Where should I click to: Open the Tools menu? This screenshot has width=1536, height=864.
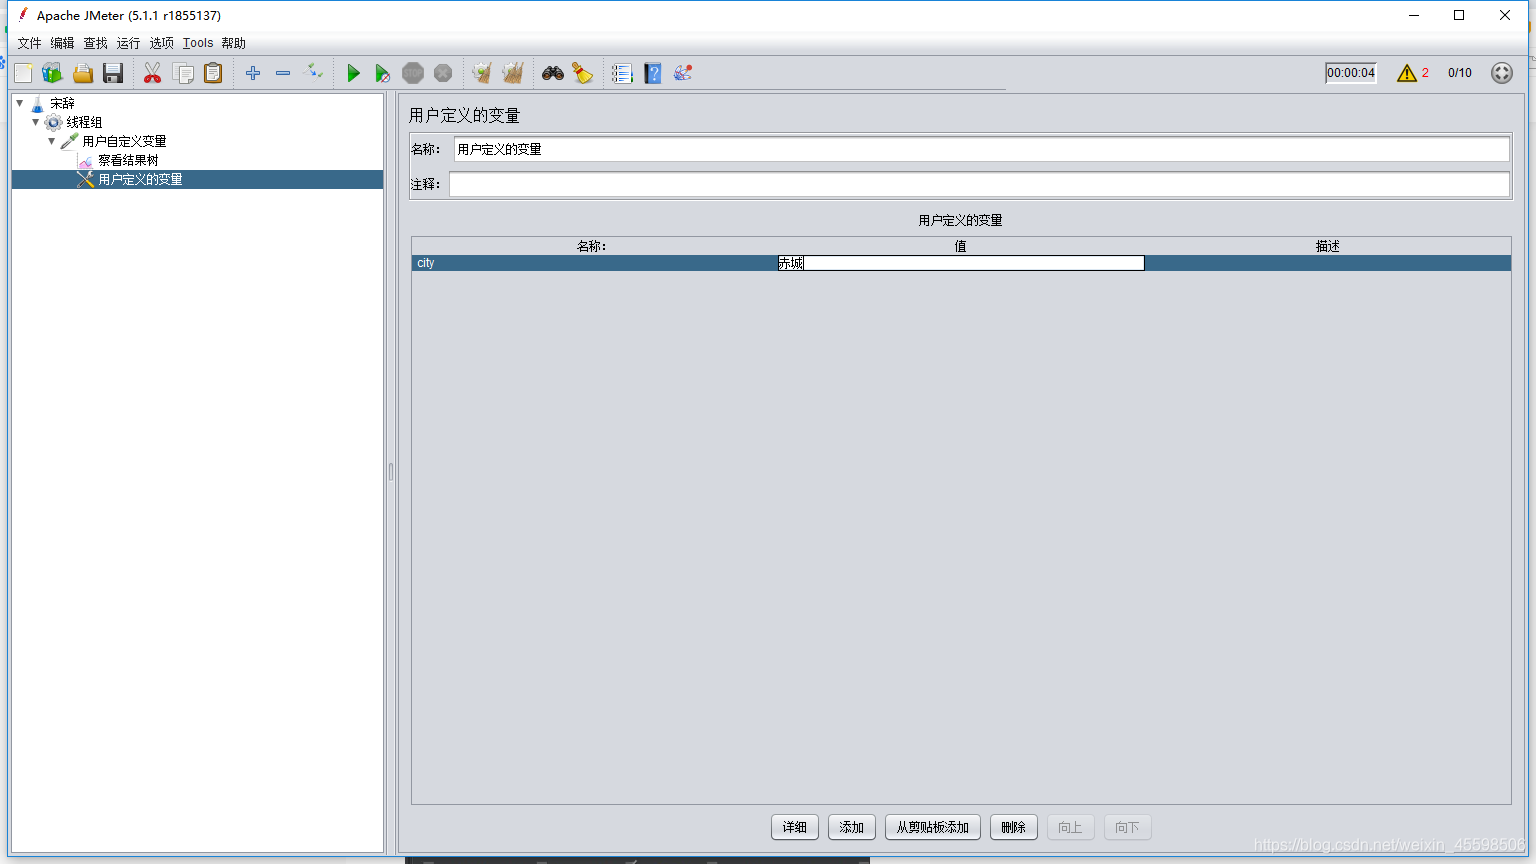tap(198, 43)
